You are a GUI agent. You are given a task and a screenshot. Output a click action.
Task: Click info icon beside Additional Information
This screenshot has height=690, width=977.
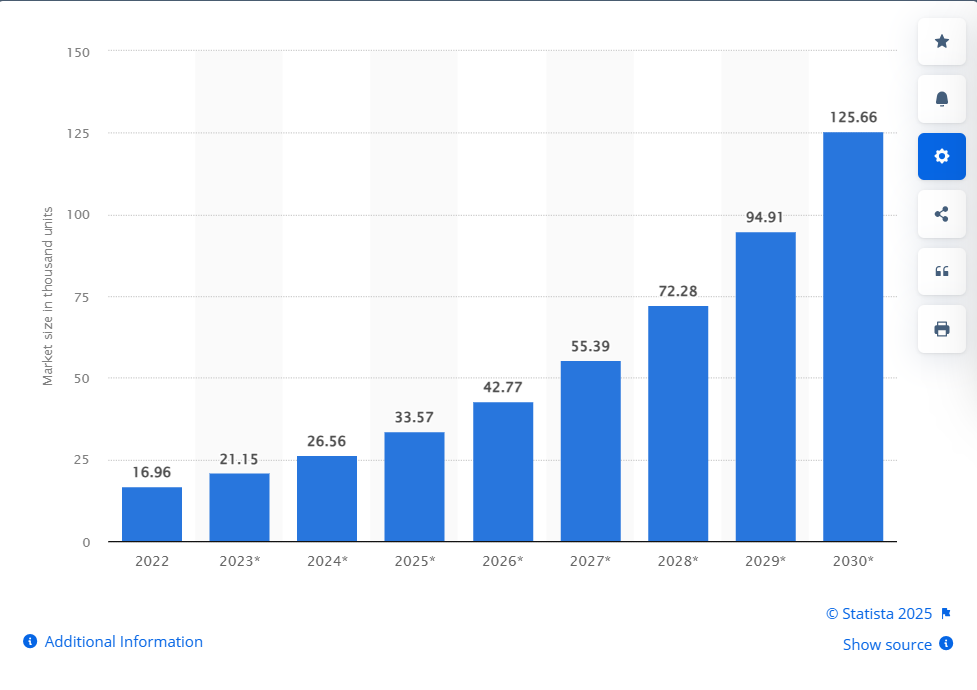pyautogui.click(x=30, y=641)
